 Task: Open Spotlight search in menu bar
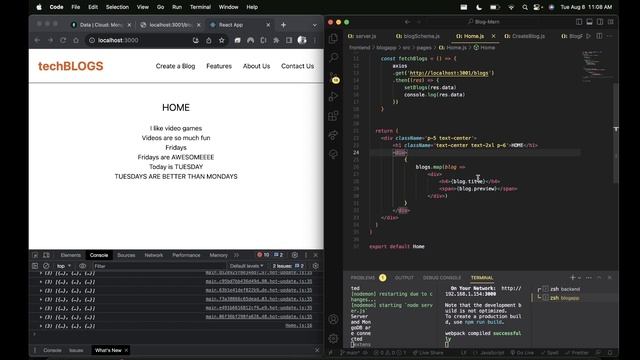525,7
